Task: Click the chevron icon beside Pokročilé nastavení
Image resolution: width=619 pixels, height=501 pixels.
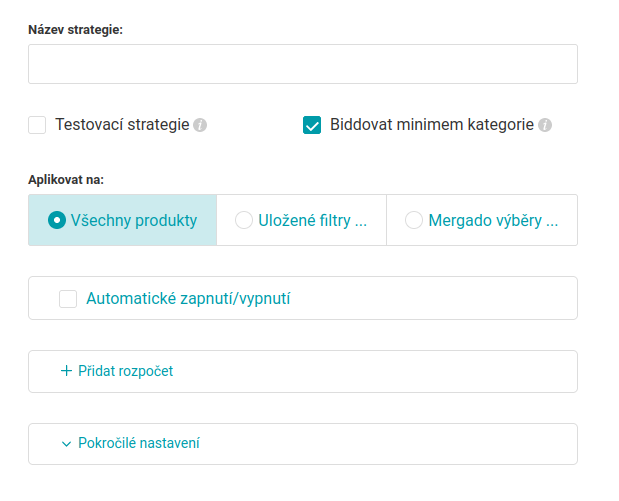Action: point(66,444)
